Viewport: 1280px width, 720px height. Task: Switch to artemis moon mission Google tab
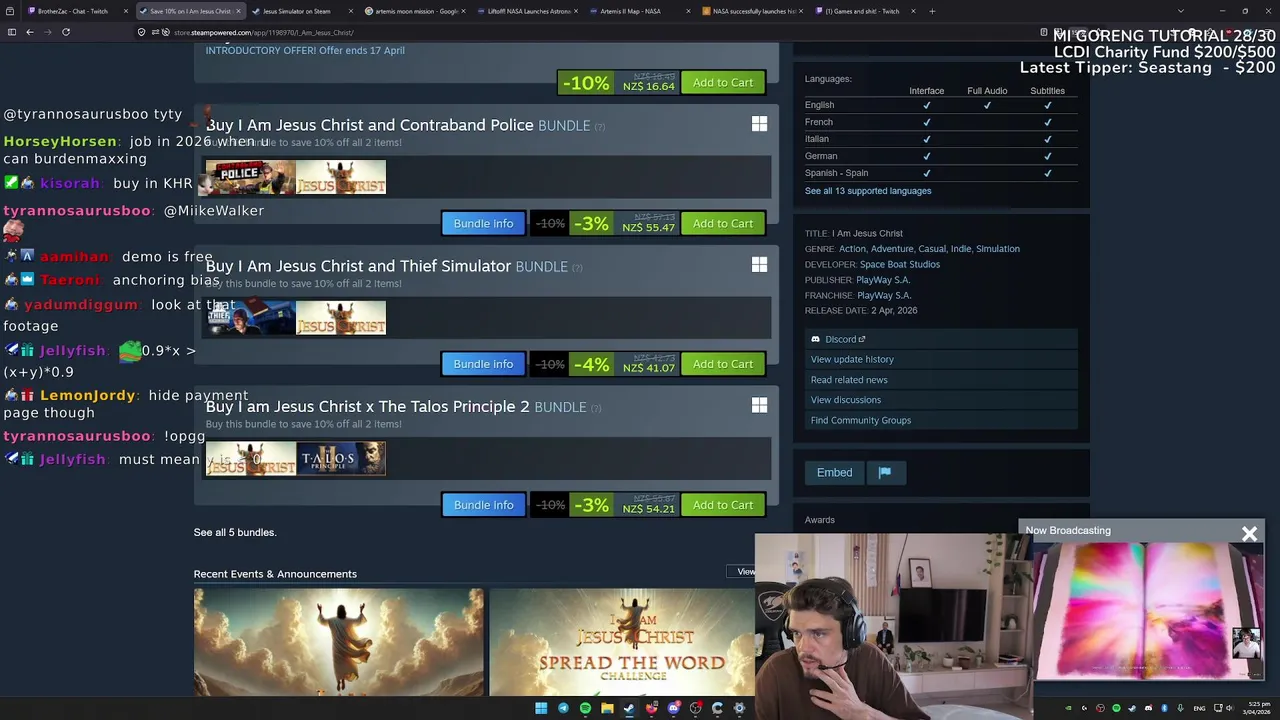[416, 11]
